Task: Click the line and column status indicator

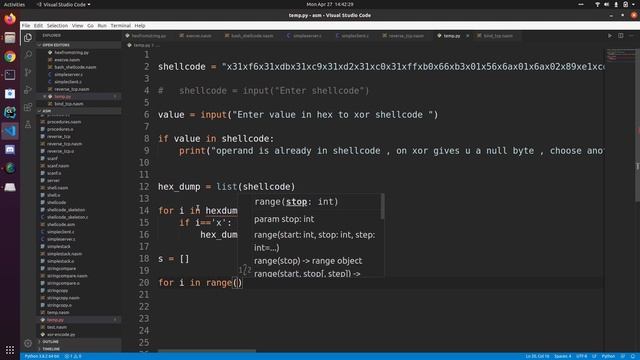Action: pos(537,356)
